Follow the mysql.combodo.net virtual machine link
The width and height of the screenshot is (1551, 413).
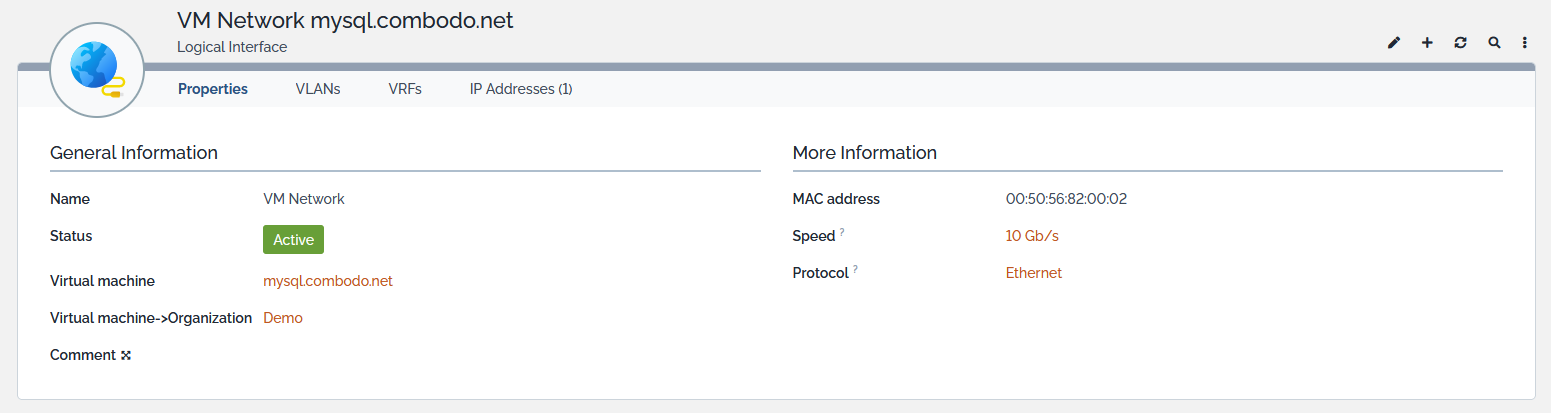pos(328,281)
